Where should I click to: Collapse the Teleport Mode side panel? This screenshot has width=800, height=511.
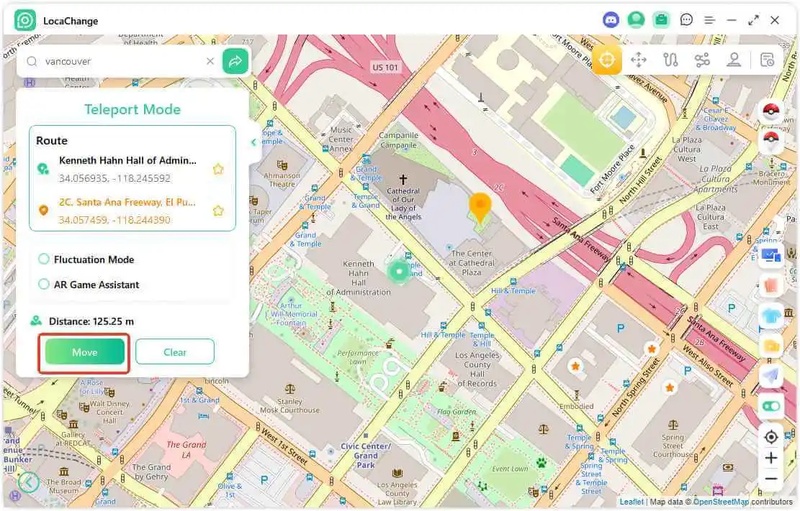[x=254, y=142]
